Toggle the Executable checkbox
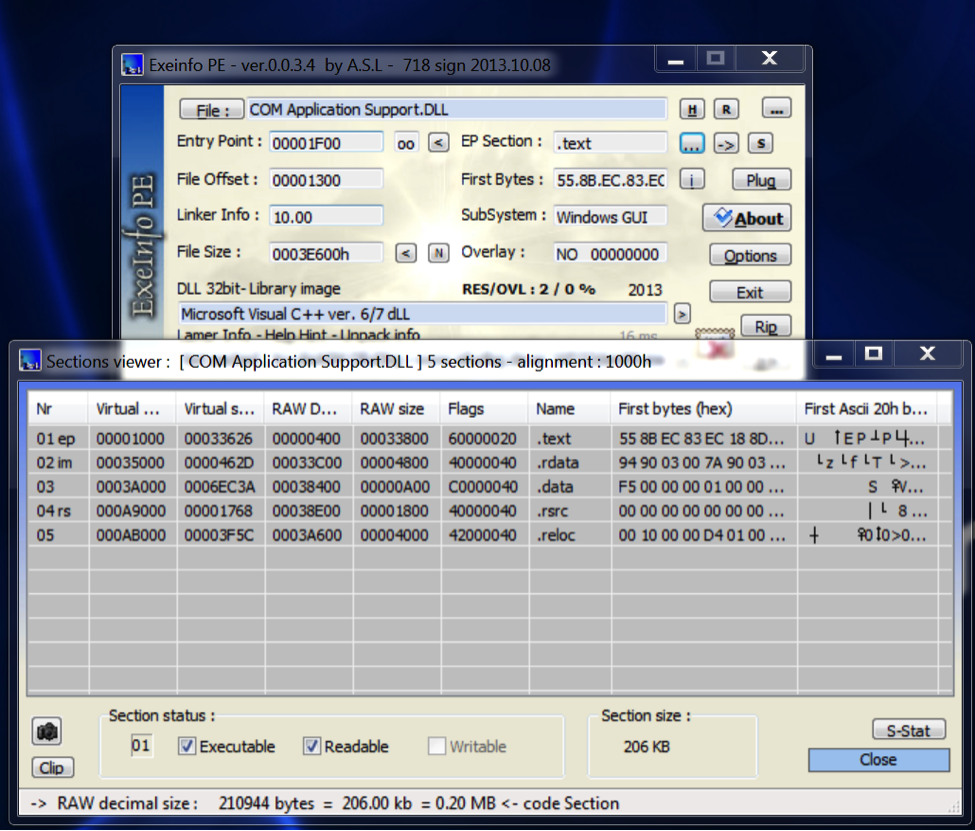The image size is (975, 831). tap(187, 746)
